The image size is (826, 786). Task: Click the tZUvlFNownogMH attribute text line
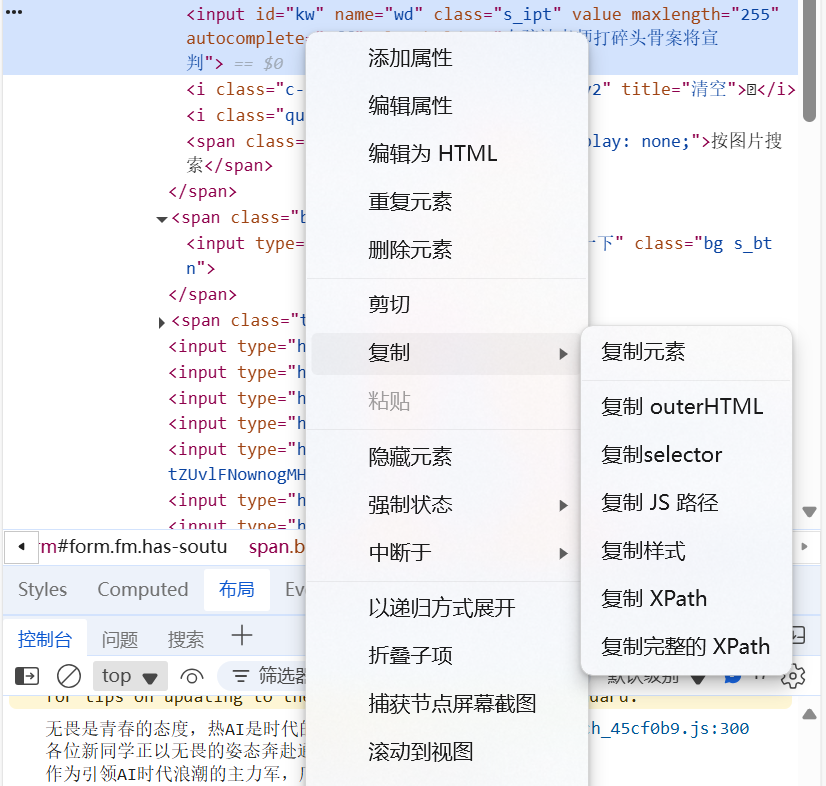coord(237,474)
